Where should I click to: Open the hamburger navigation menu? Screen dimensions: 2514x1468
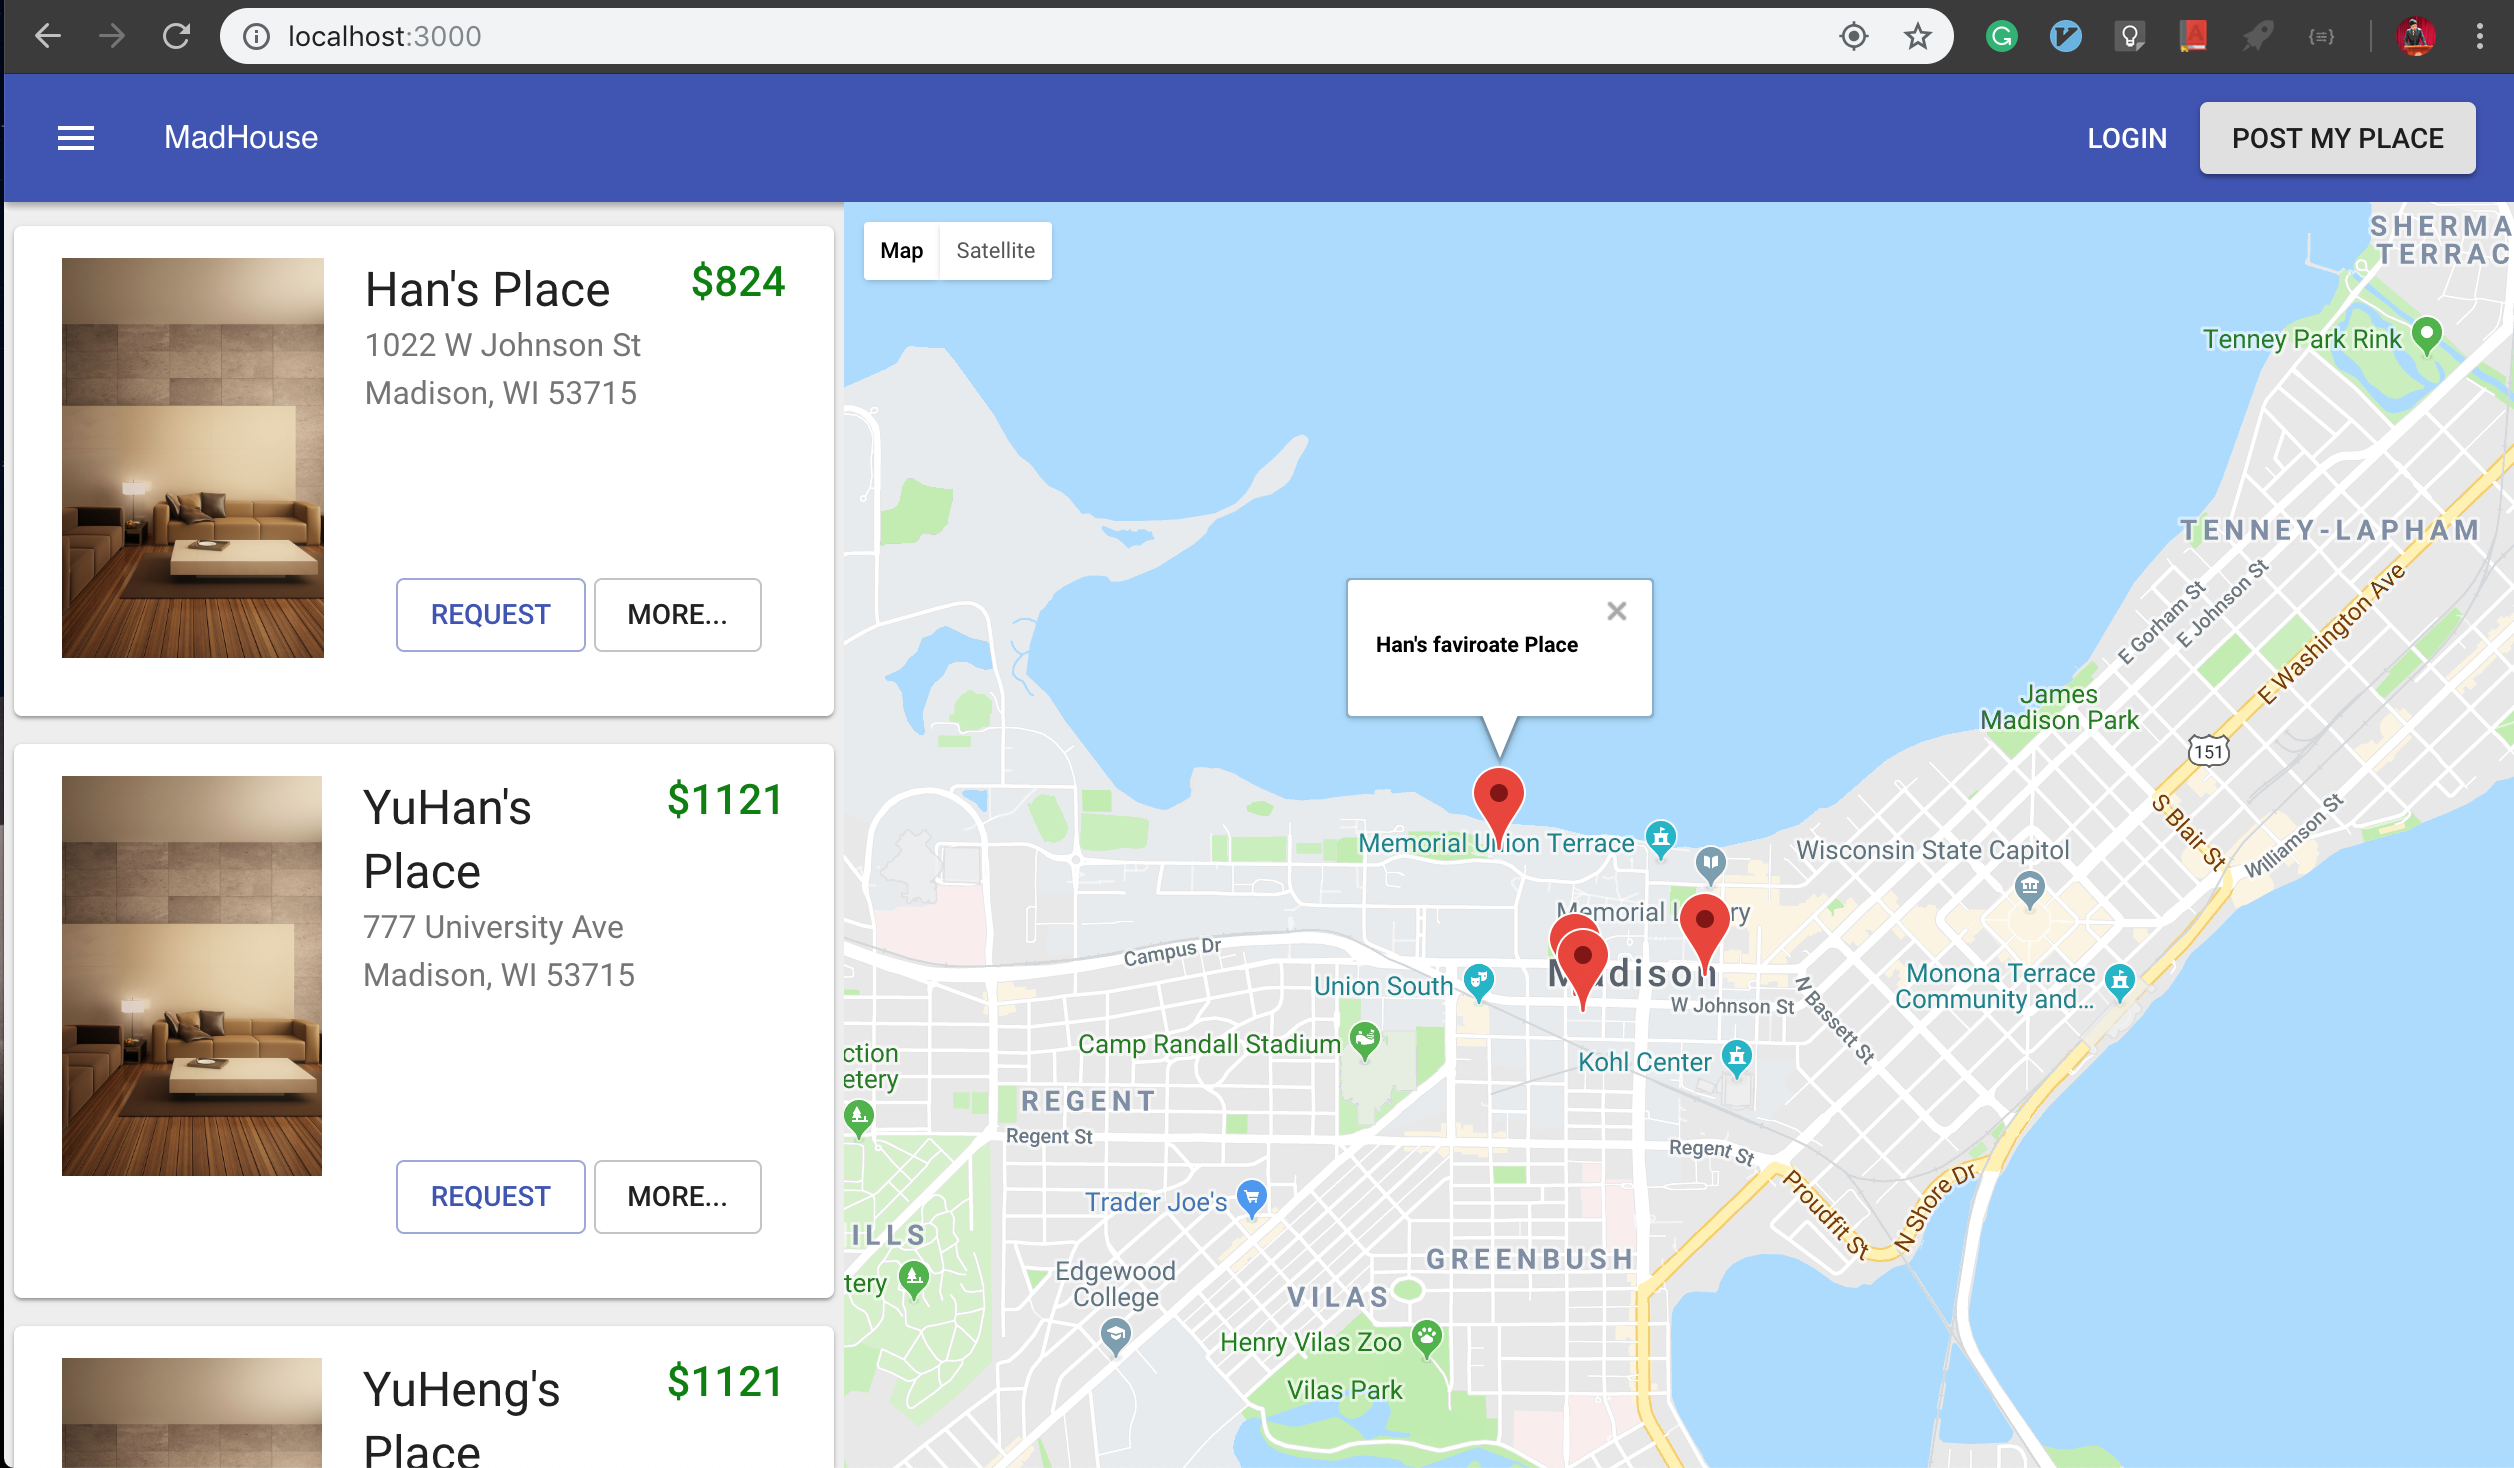point(76,138)
